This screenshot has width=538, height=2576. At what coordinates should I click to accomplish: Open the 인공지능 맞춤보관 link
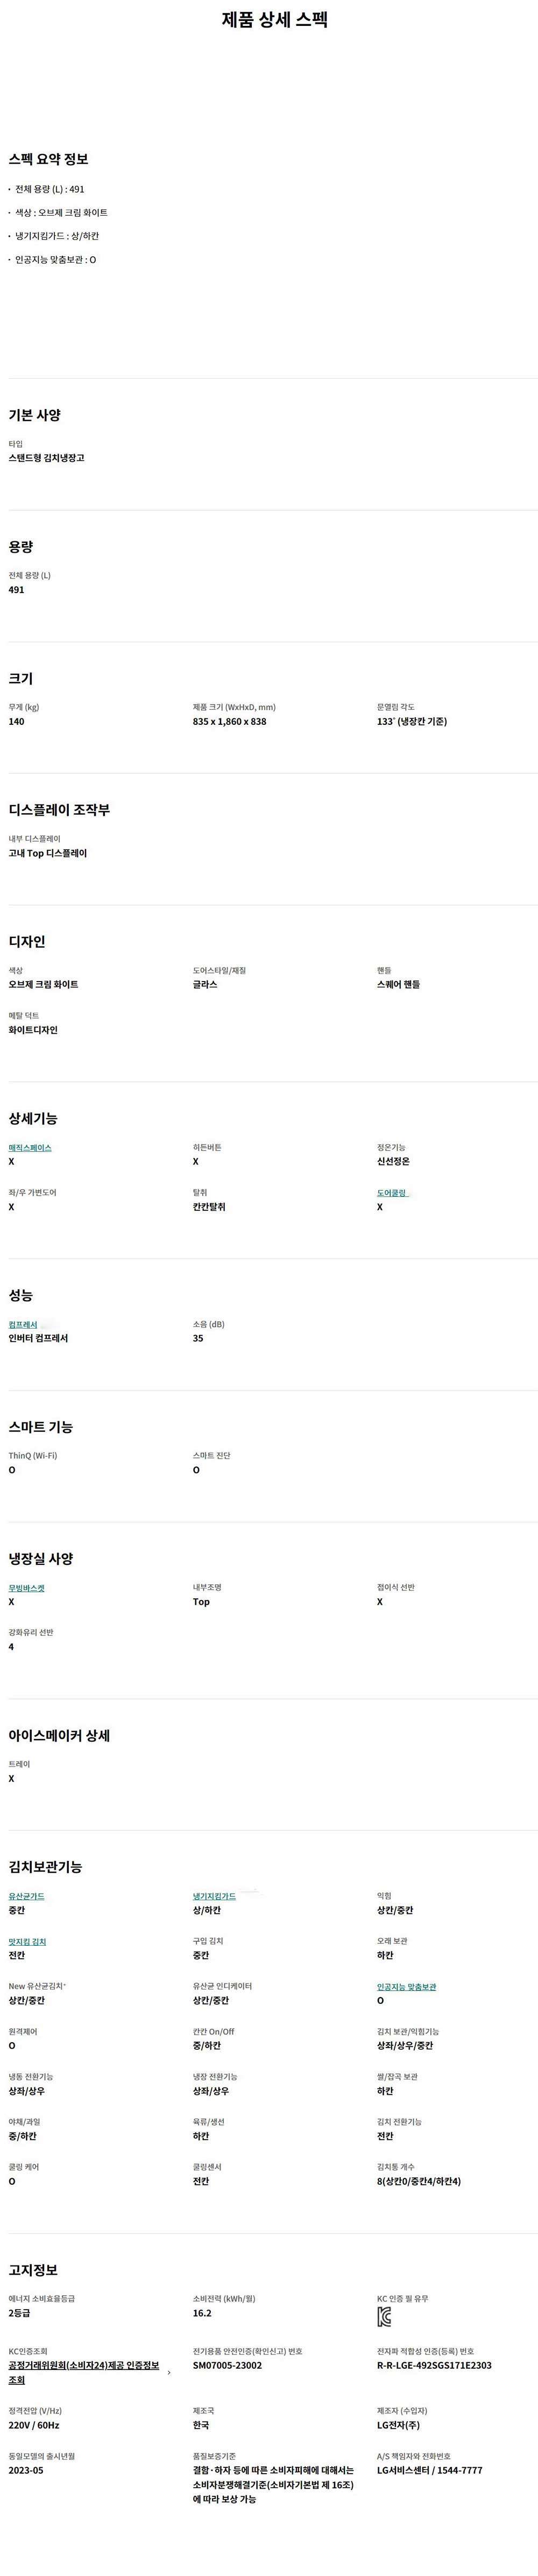click(x=407, y=1986)
